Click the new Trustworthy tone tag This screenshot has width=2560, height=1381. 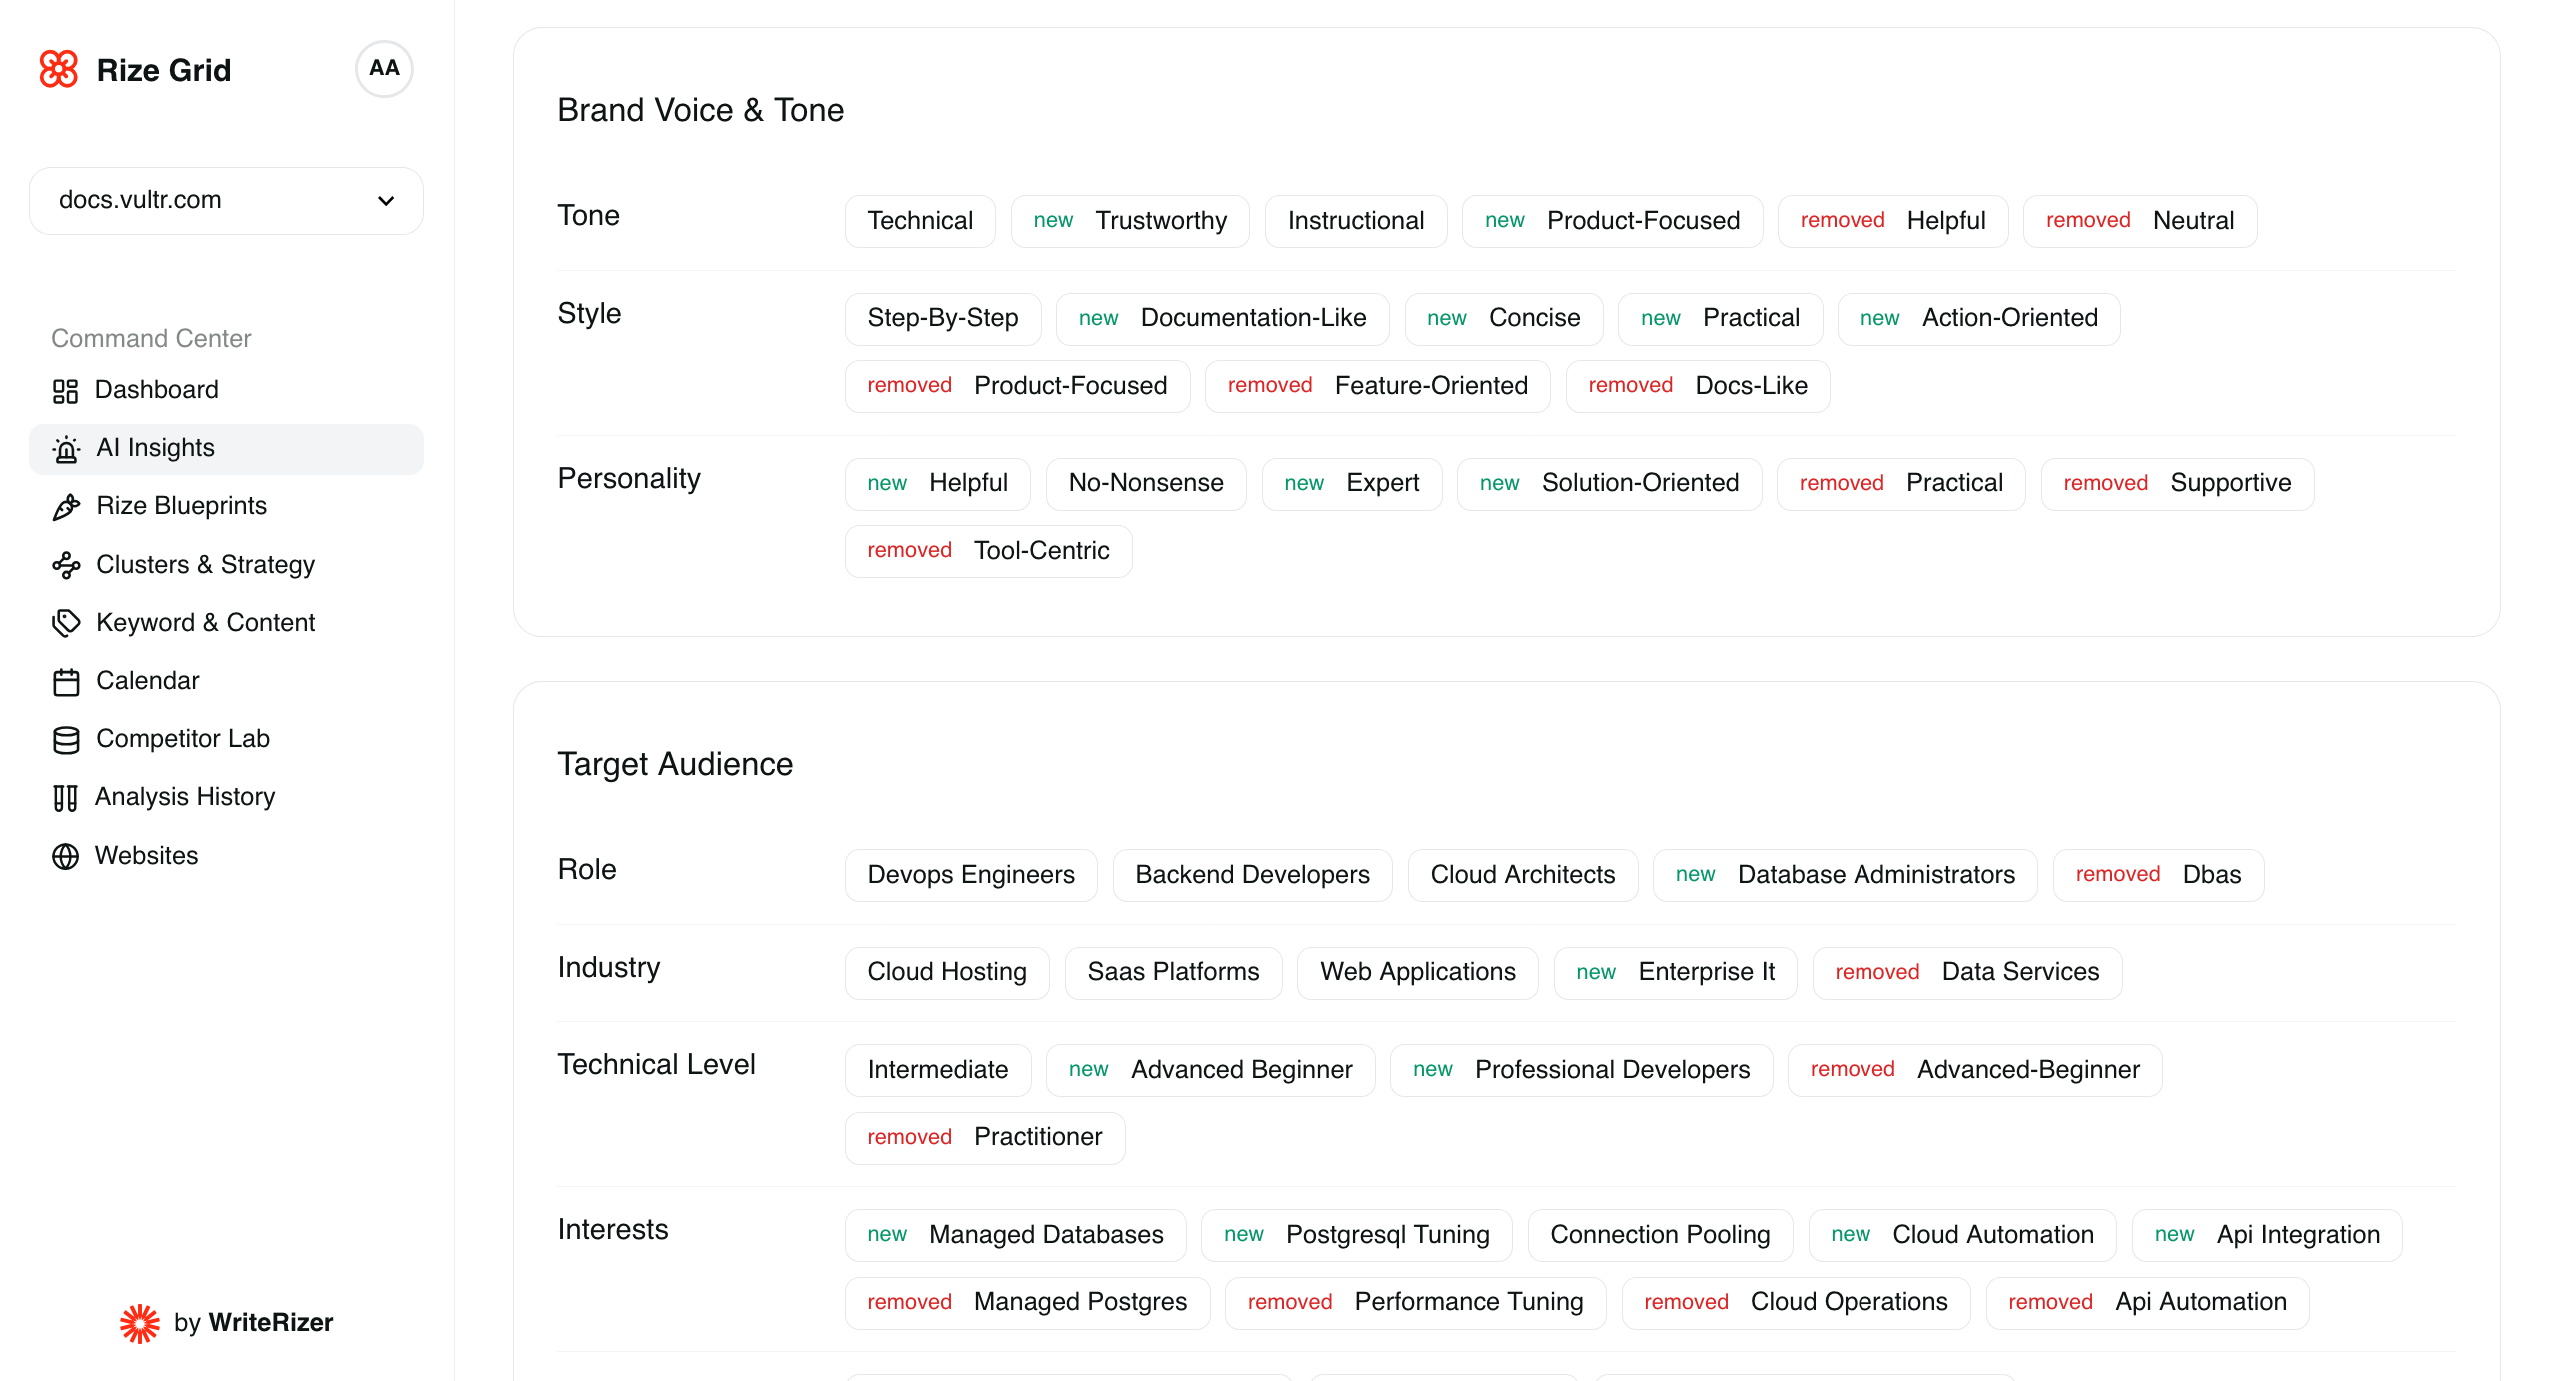[1130, 220]
